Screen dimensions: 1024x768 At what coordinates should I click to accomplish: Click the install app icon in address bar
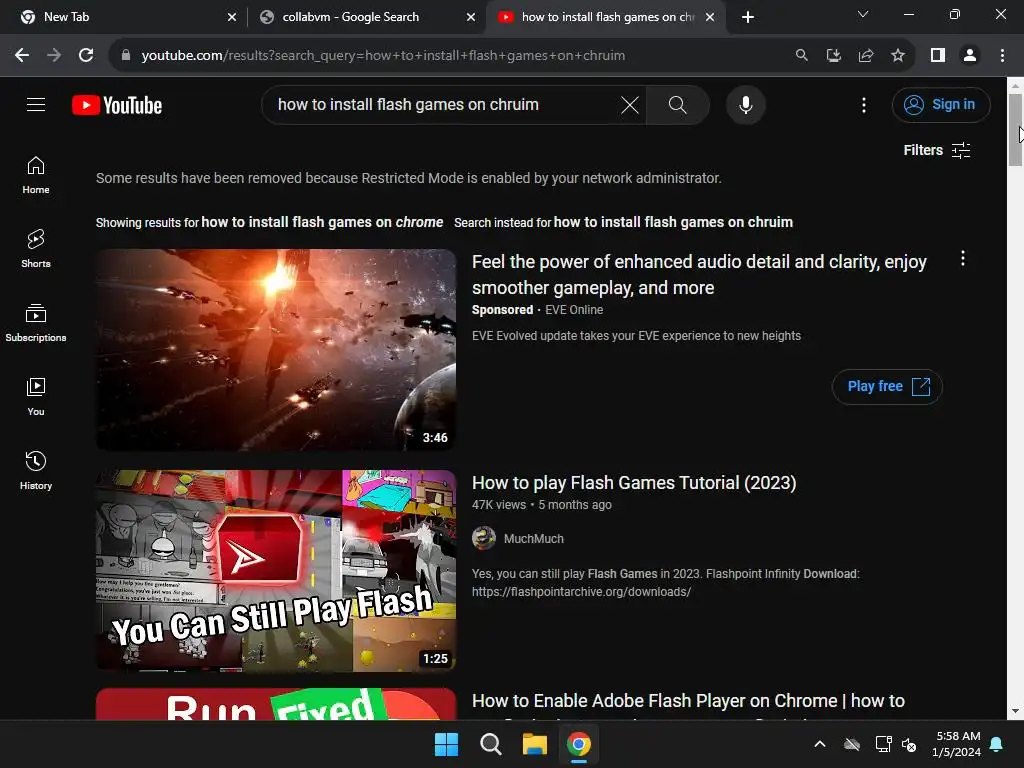click(833, 56)
